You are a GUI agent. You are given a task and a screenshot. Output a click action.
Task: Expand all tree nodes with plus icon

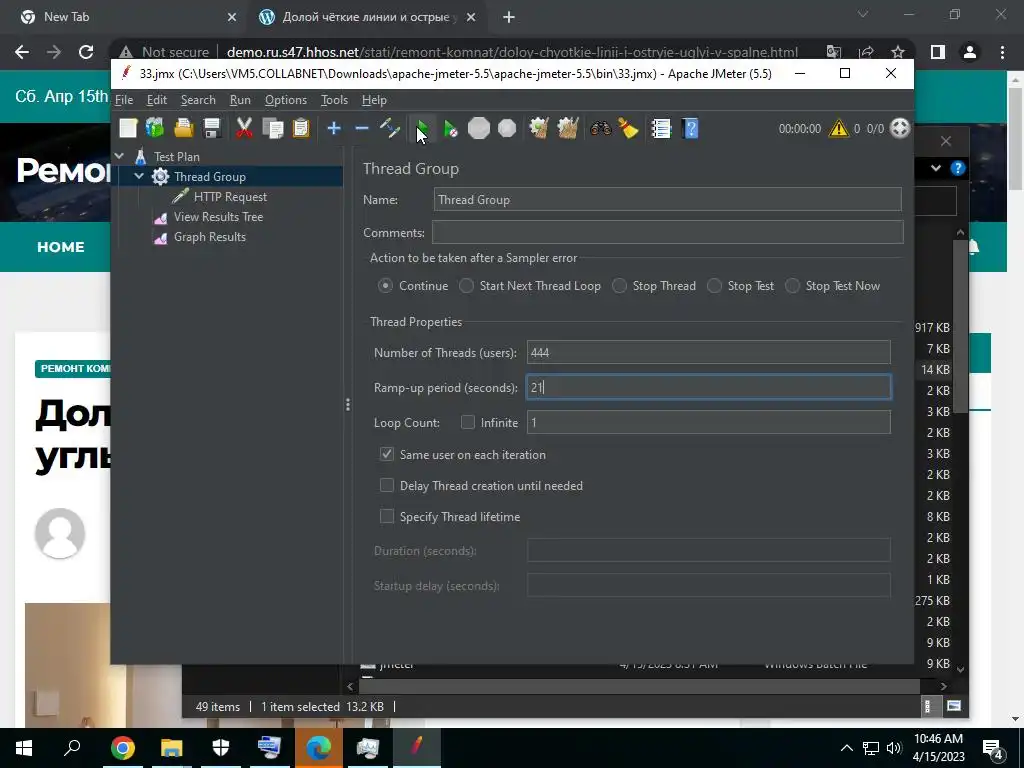[334, 128]
